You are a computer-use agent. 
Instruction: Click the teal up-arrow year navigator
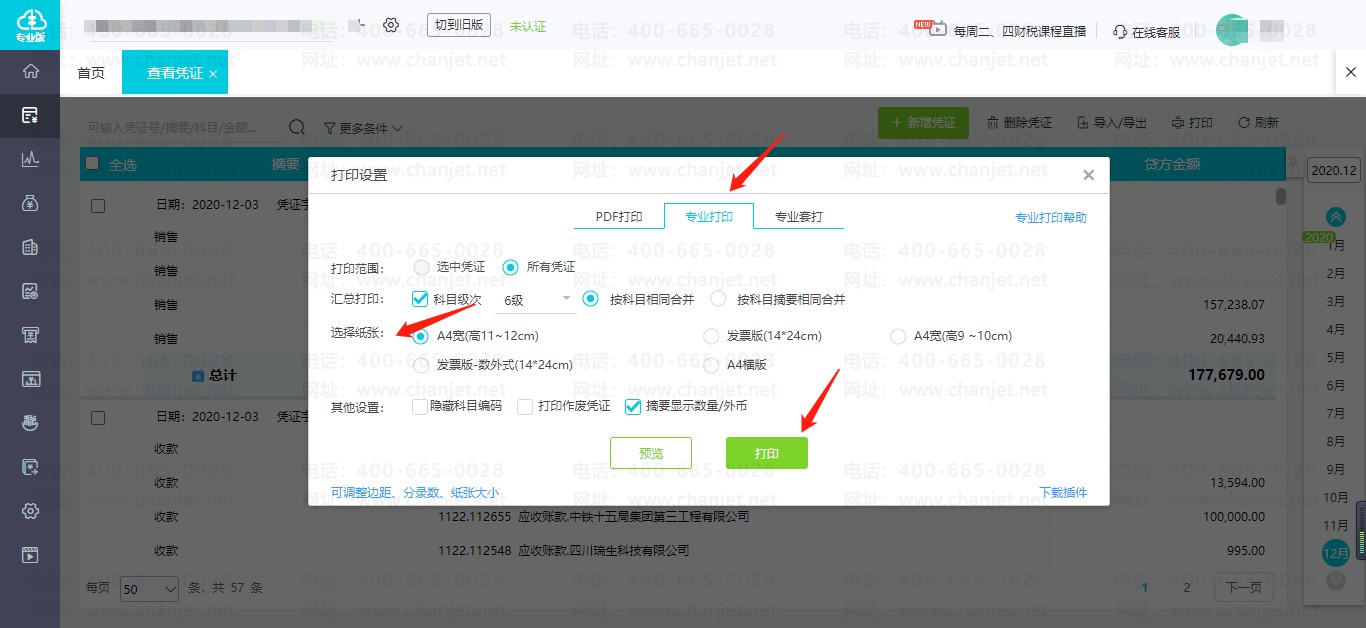(x=1335, y=217)
